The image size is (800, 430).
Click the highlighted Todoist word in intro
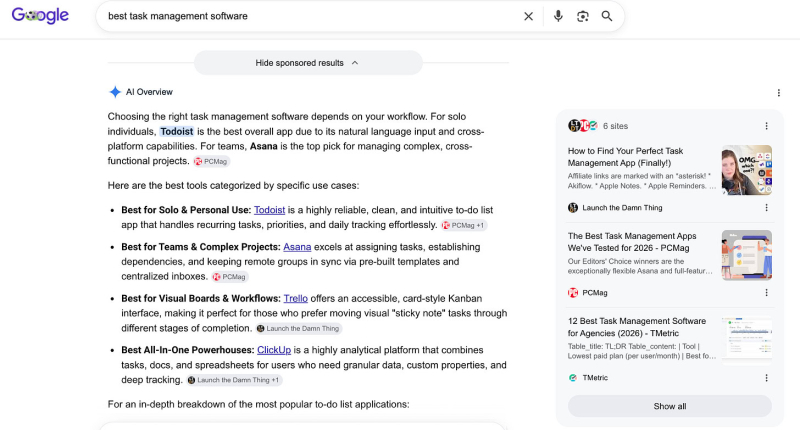177,132
